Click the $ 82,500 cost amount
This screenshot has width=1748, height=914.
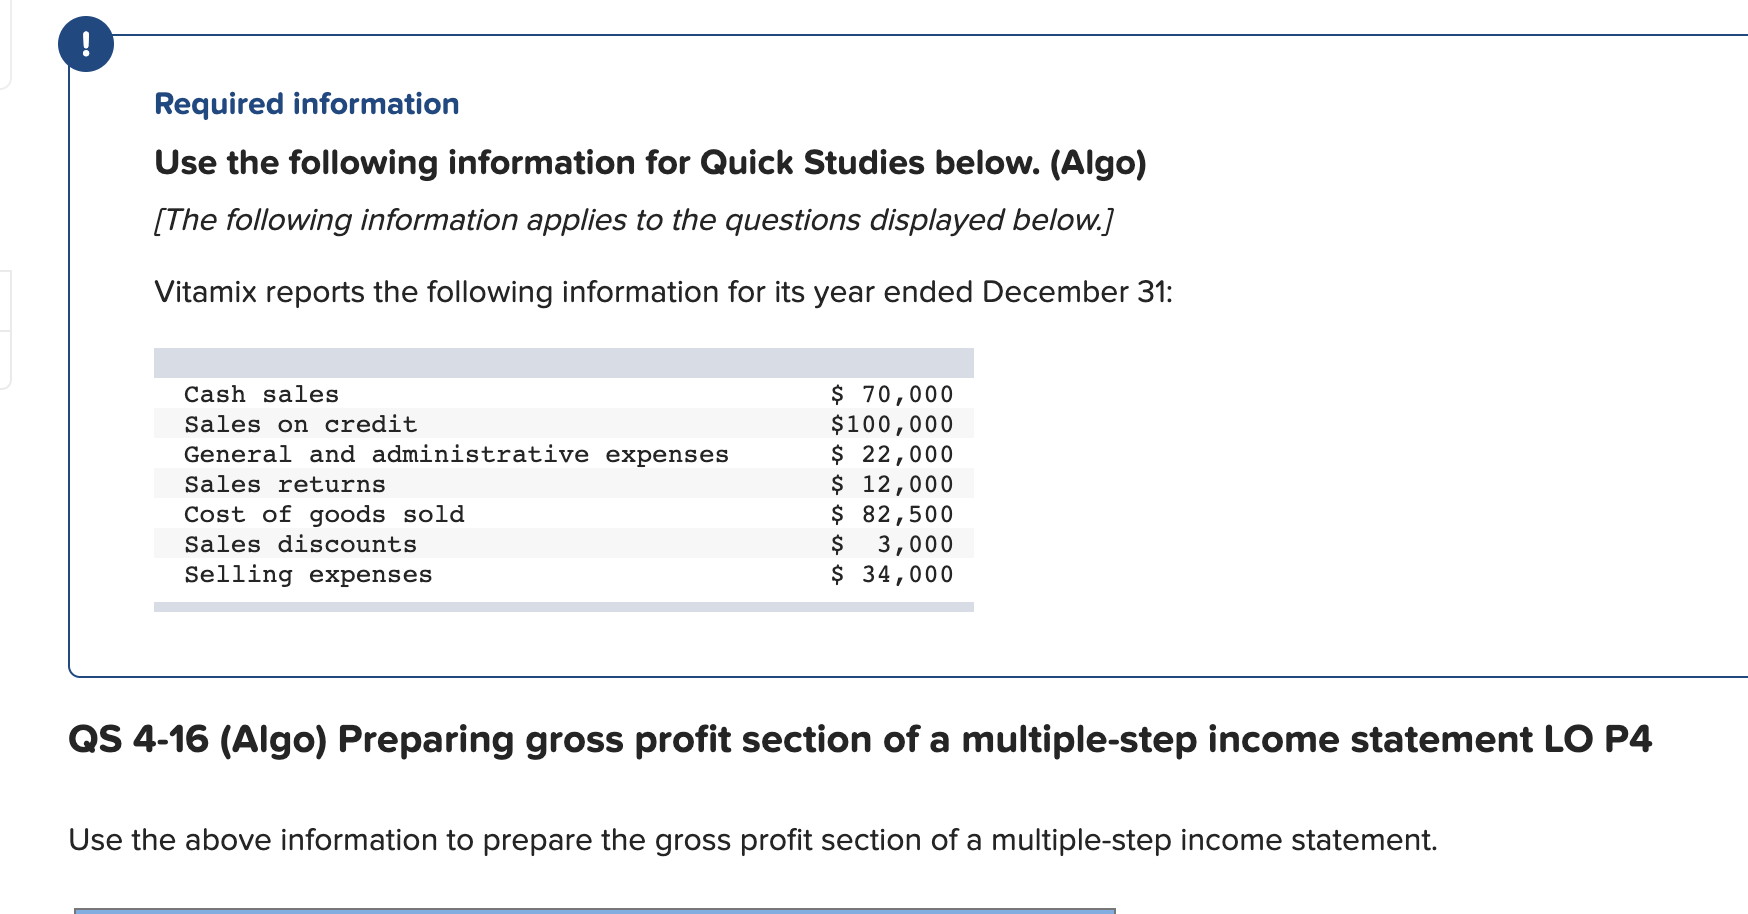pyautogui.click(x=892, y=514)
